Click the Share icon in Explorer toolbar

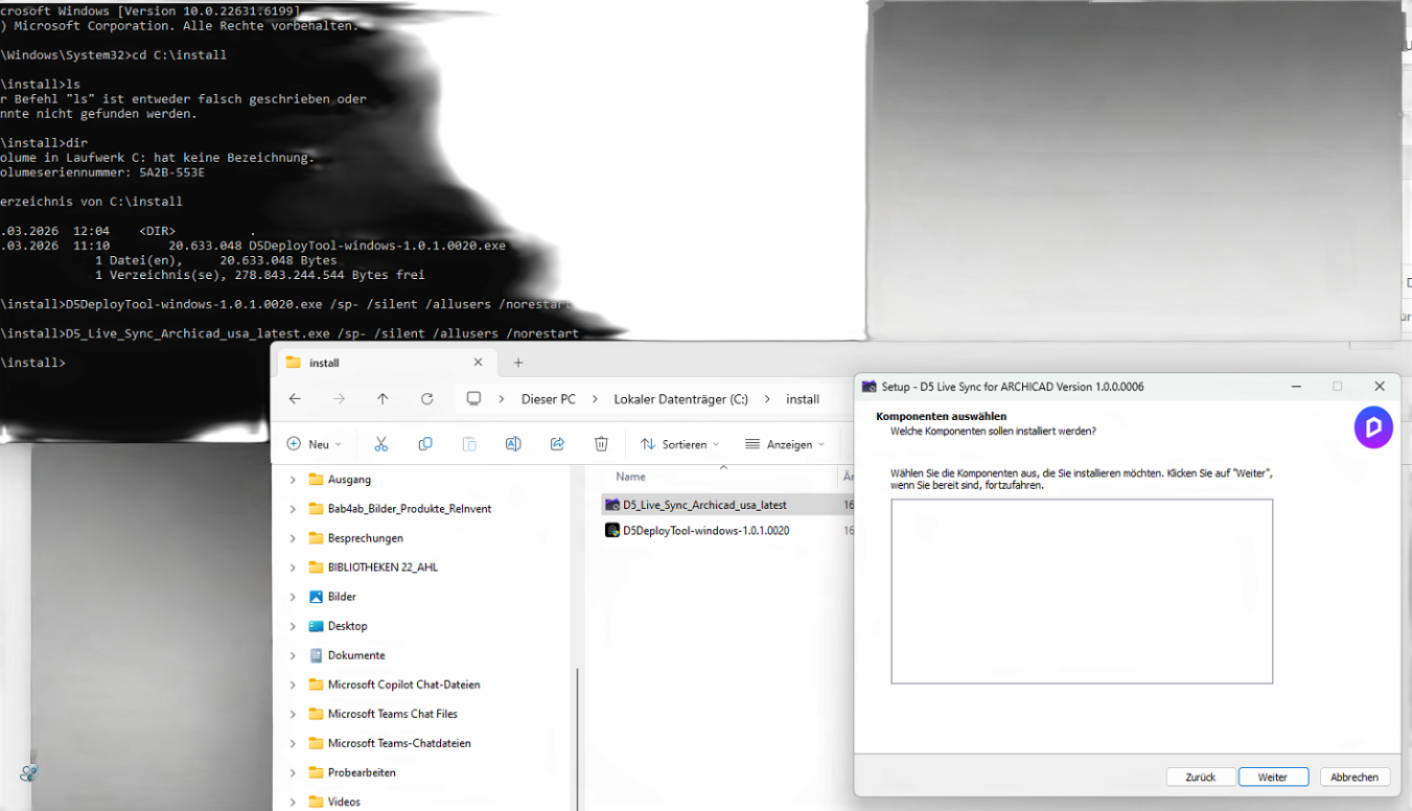point(557,444)
